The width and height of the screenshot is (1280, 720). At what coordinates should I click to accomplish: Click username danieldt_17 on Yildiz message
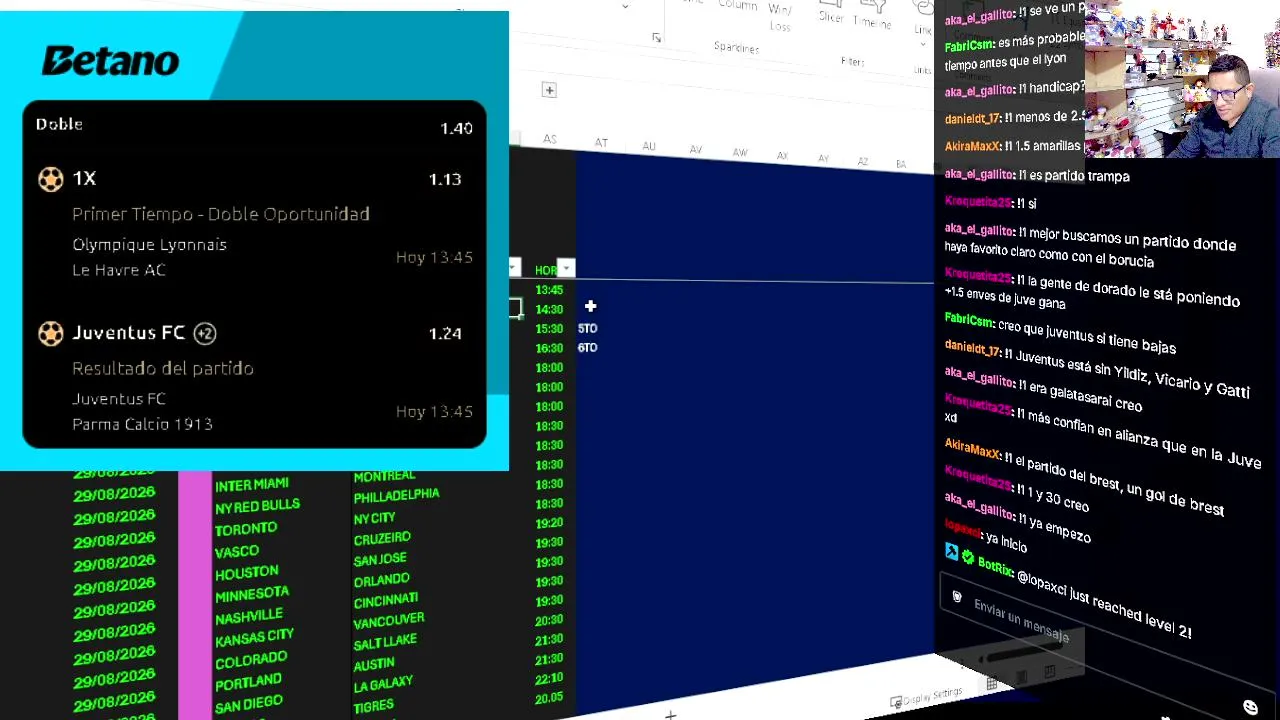click(x=973, y=351)
